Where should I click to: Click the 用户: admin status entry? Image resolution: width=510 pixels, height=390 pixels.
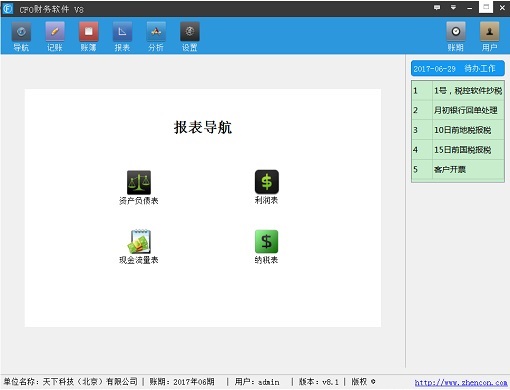click(x=257, y=382)
